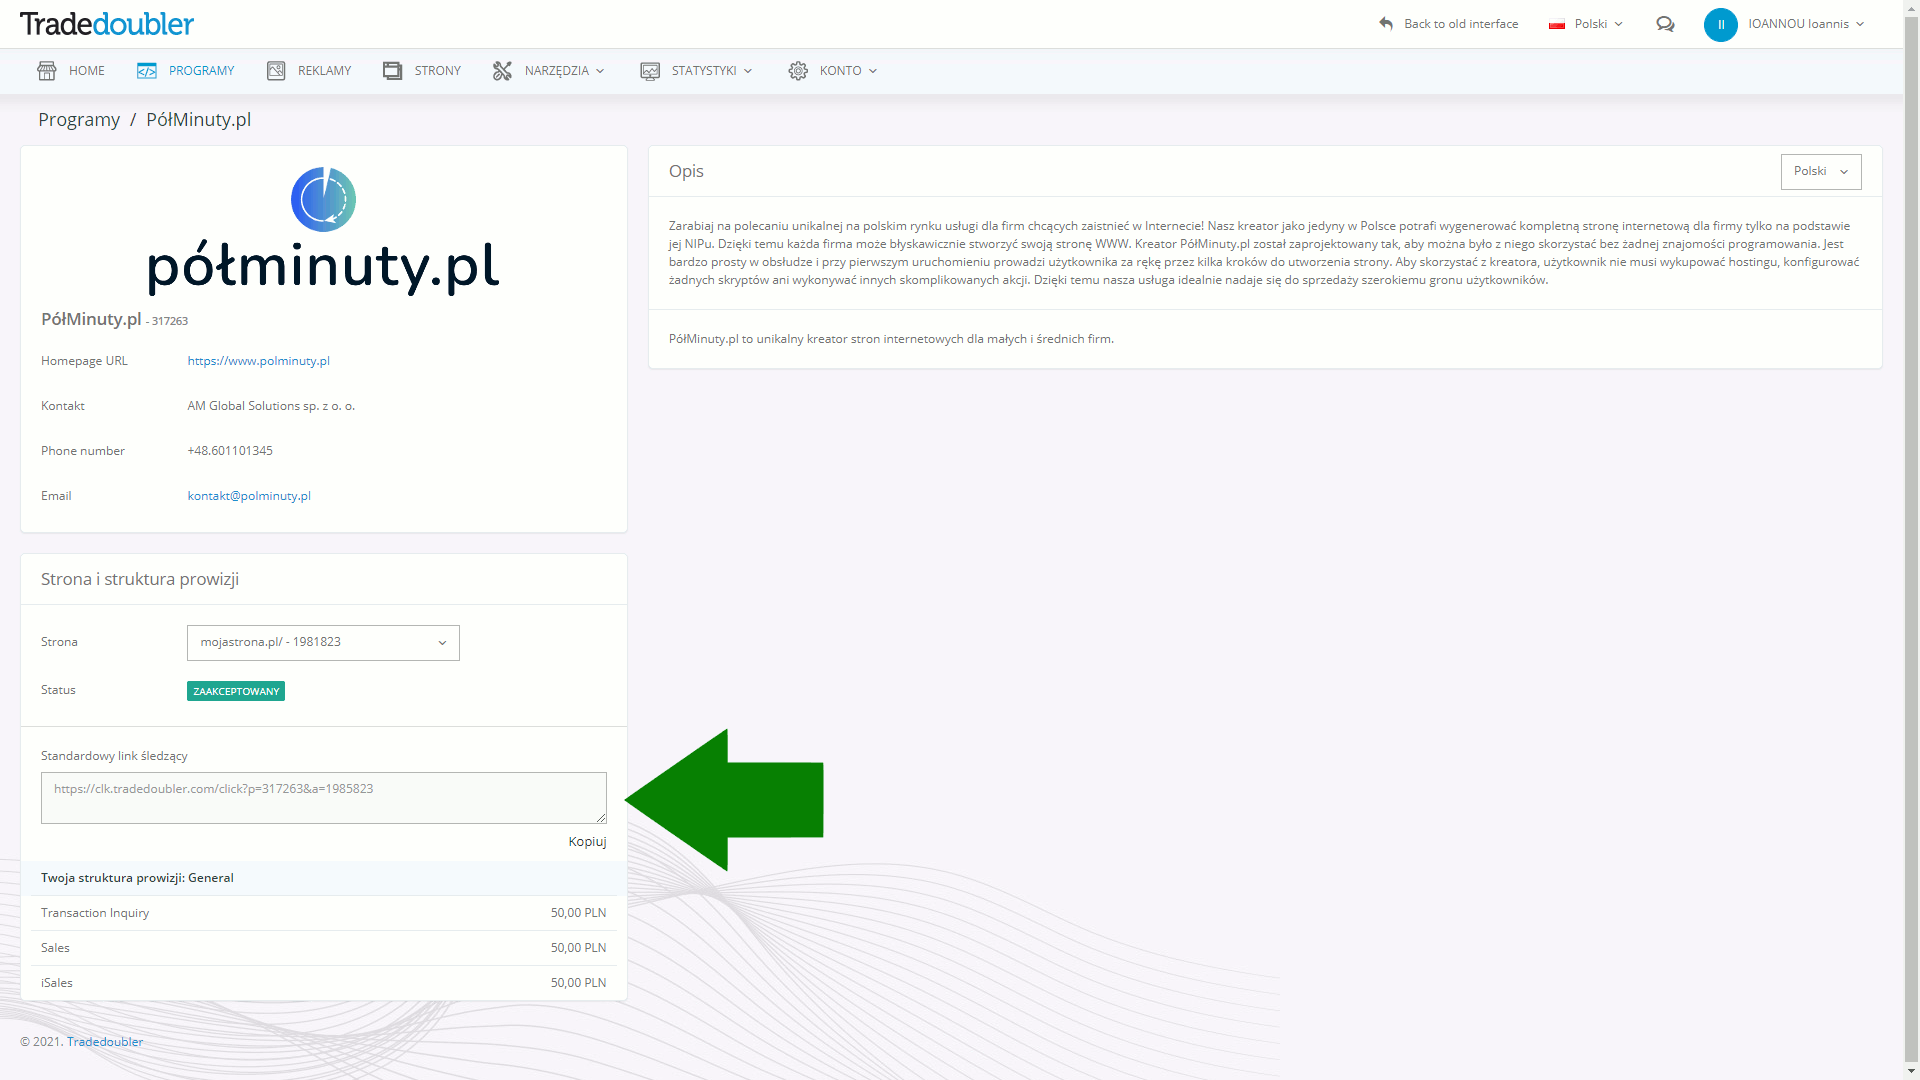Click the Home store icon

click(47, 71)
